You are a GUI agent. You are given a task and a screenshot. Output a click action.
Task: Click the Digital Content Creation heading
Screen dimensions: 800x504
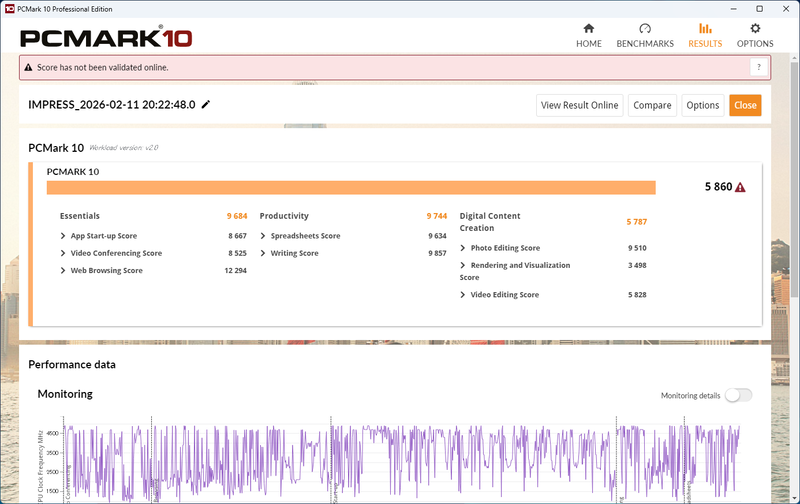pos(490,222)
